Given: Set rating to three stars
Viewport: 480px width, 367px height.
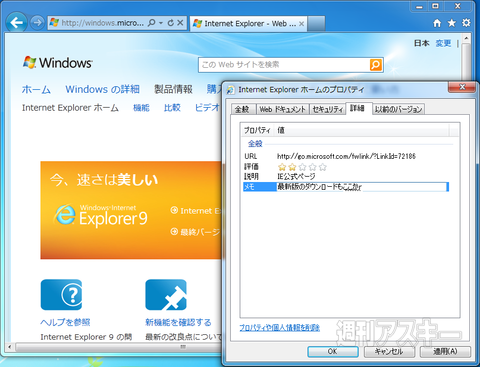Looking at the screenshot, I should click(302, 167).
